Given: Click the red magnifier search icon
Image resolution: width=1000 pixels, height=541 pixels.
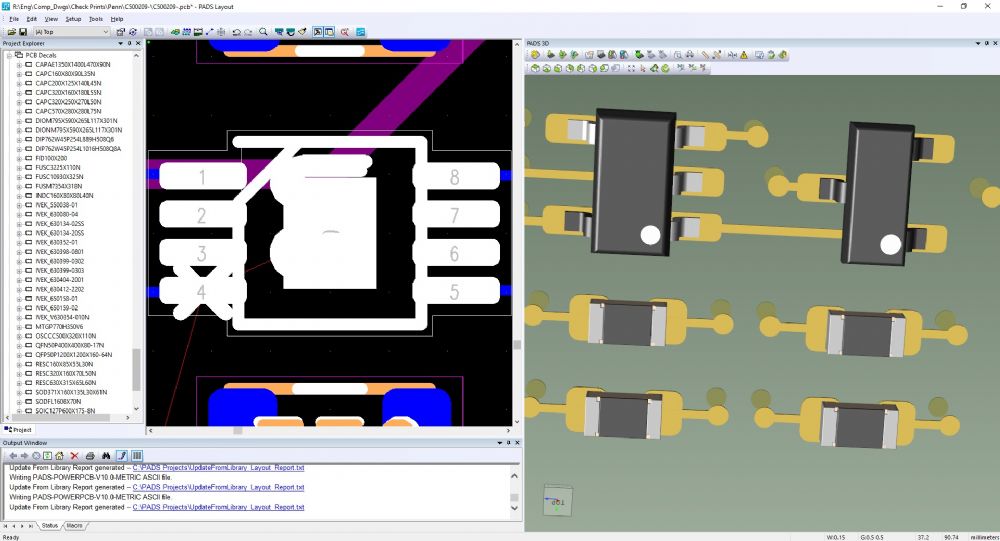Looking at the screenshot, I should [x=344, y=32].
